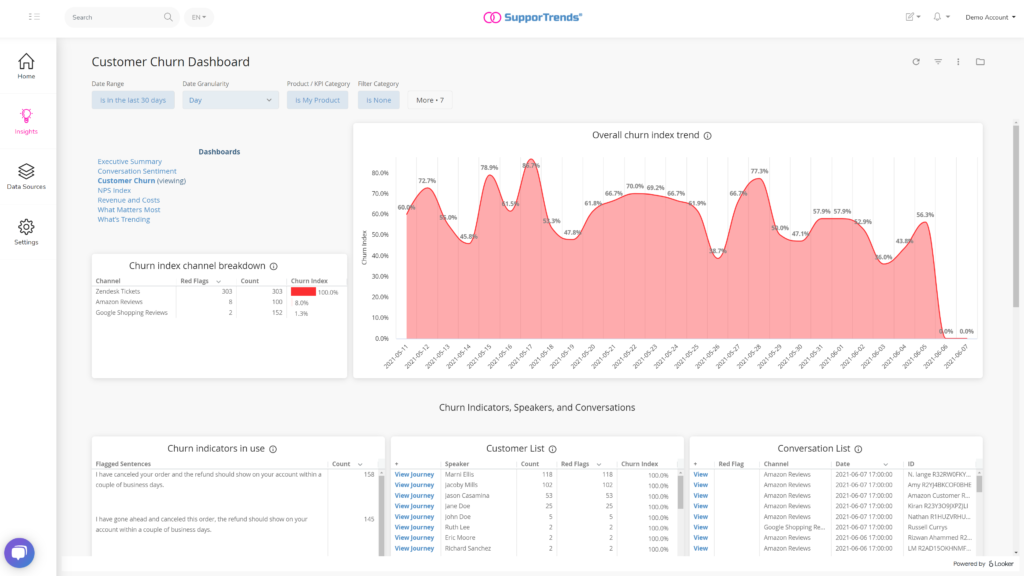View Journey for Jacoby Mills
Image resolution: width=1024 pixels, height=576 pixels.
(x=414, y=484)
